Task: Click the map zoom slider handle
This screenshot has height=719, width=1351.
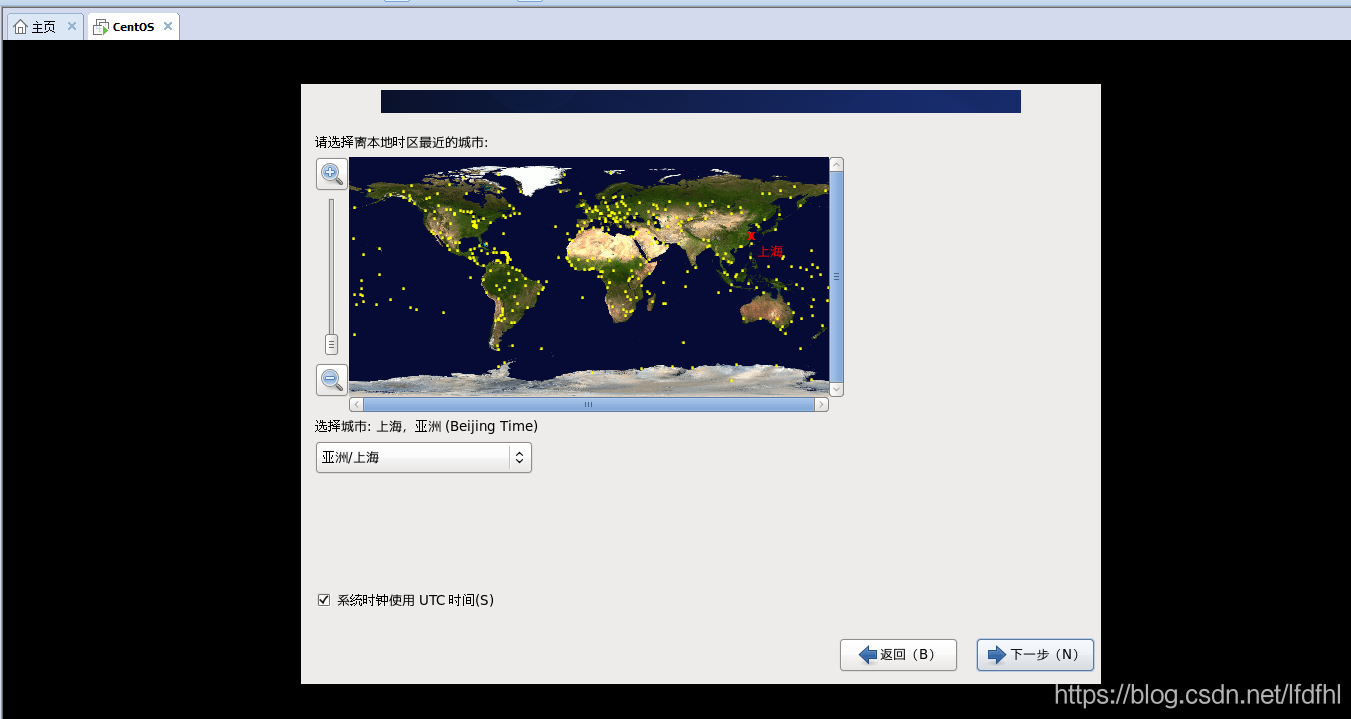Action: point(331,344)
